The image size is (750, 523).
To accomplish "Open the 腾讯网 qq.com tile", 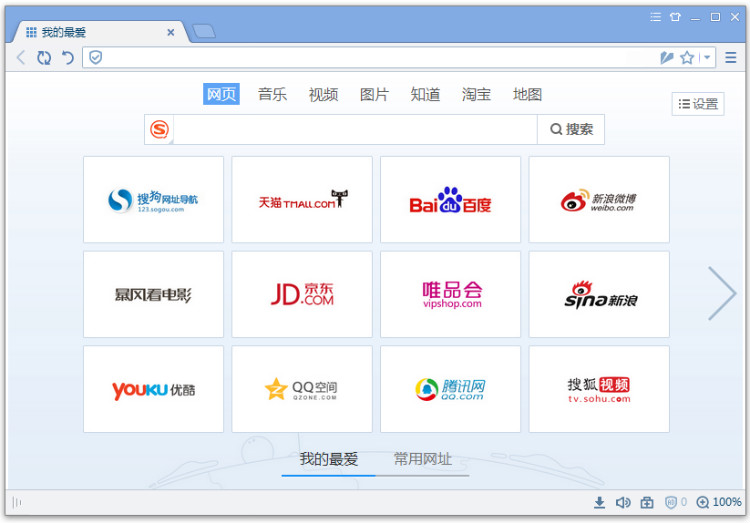I will coord(451,389).
